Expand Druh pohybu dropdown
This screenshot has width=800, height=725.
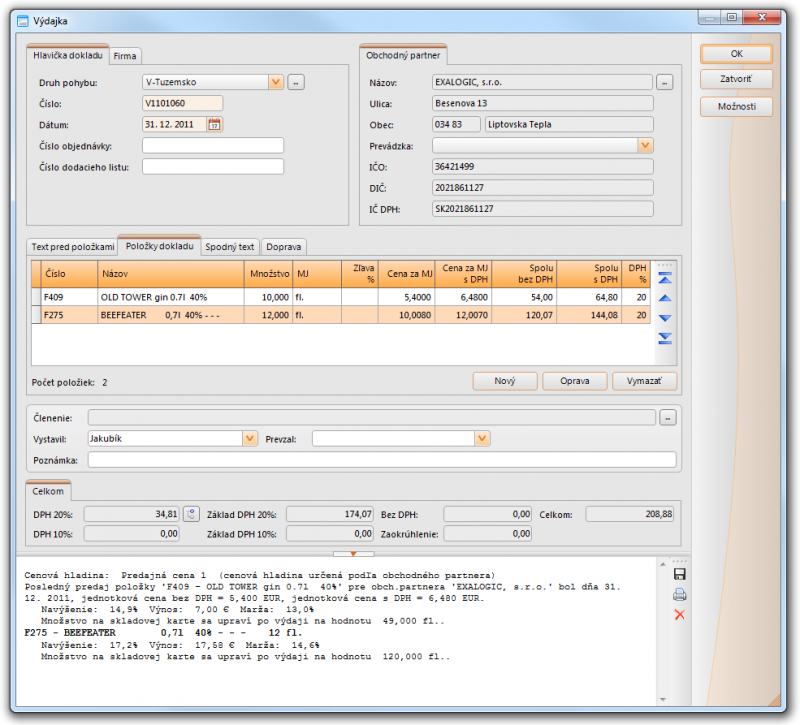point(275,82)
